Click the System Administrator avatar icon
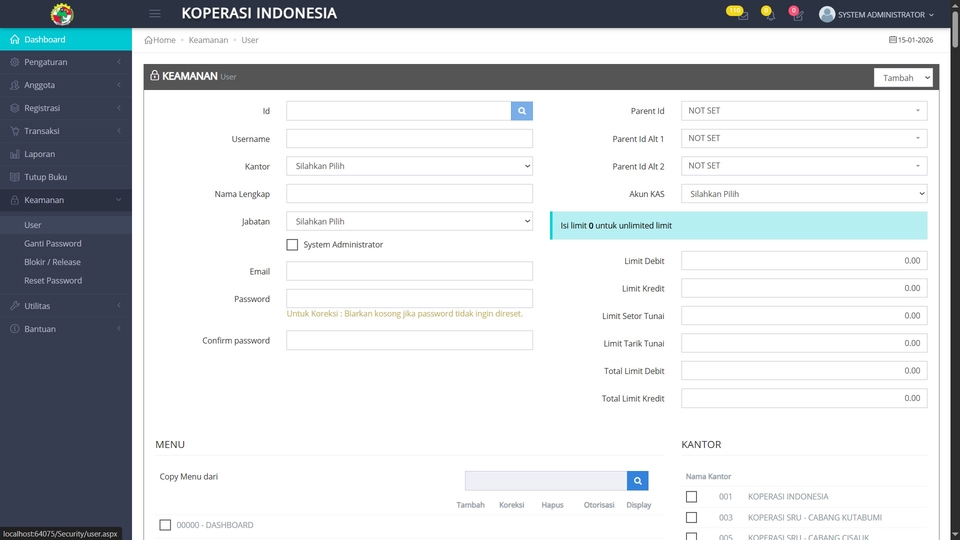The image size is (960, 540). click(x=827, y=15)
